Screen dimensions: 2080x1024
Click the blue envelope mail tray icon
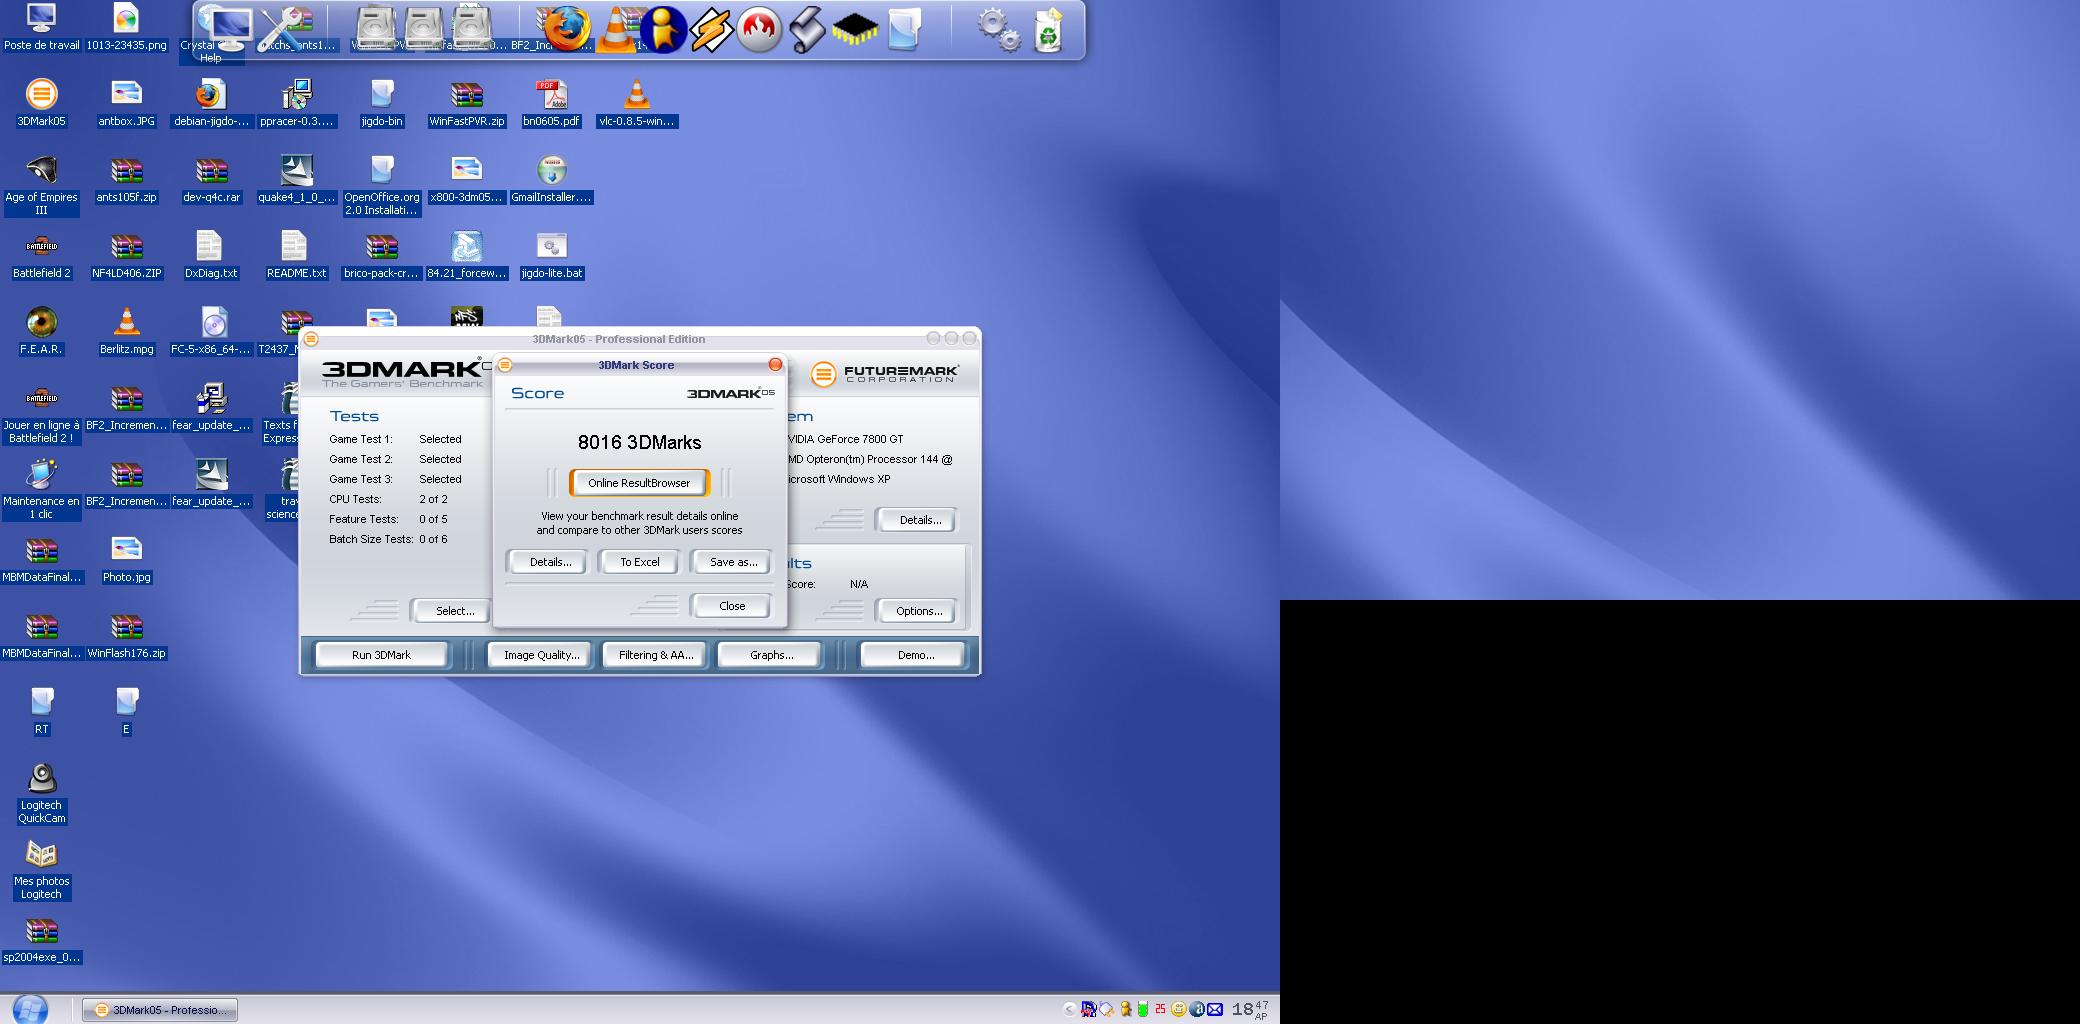click(1215, 1010)
